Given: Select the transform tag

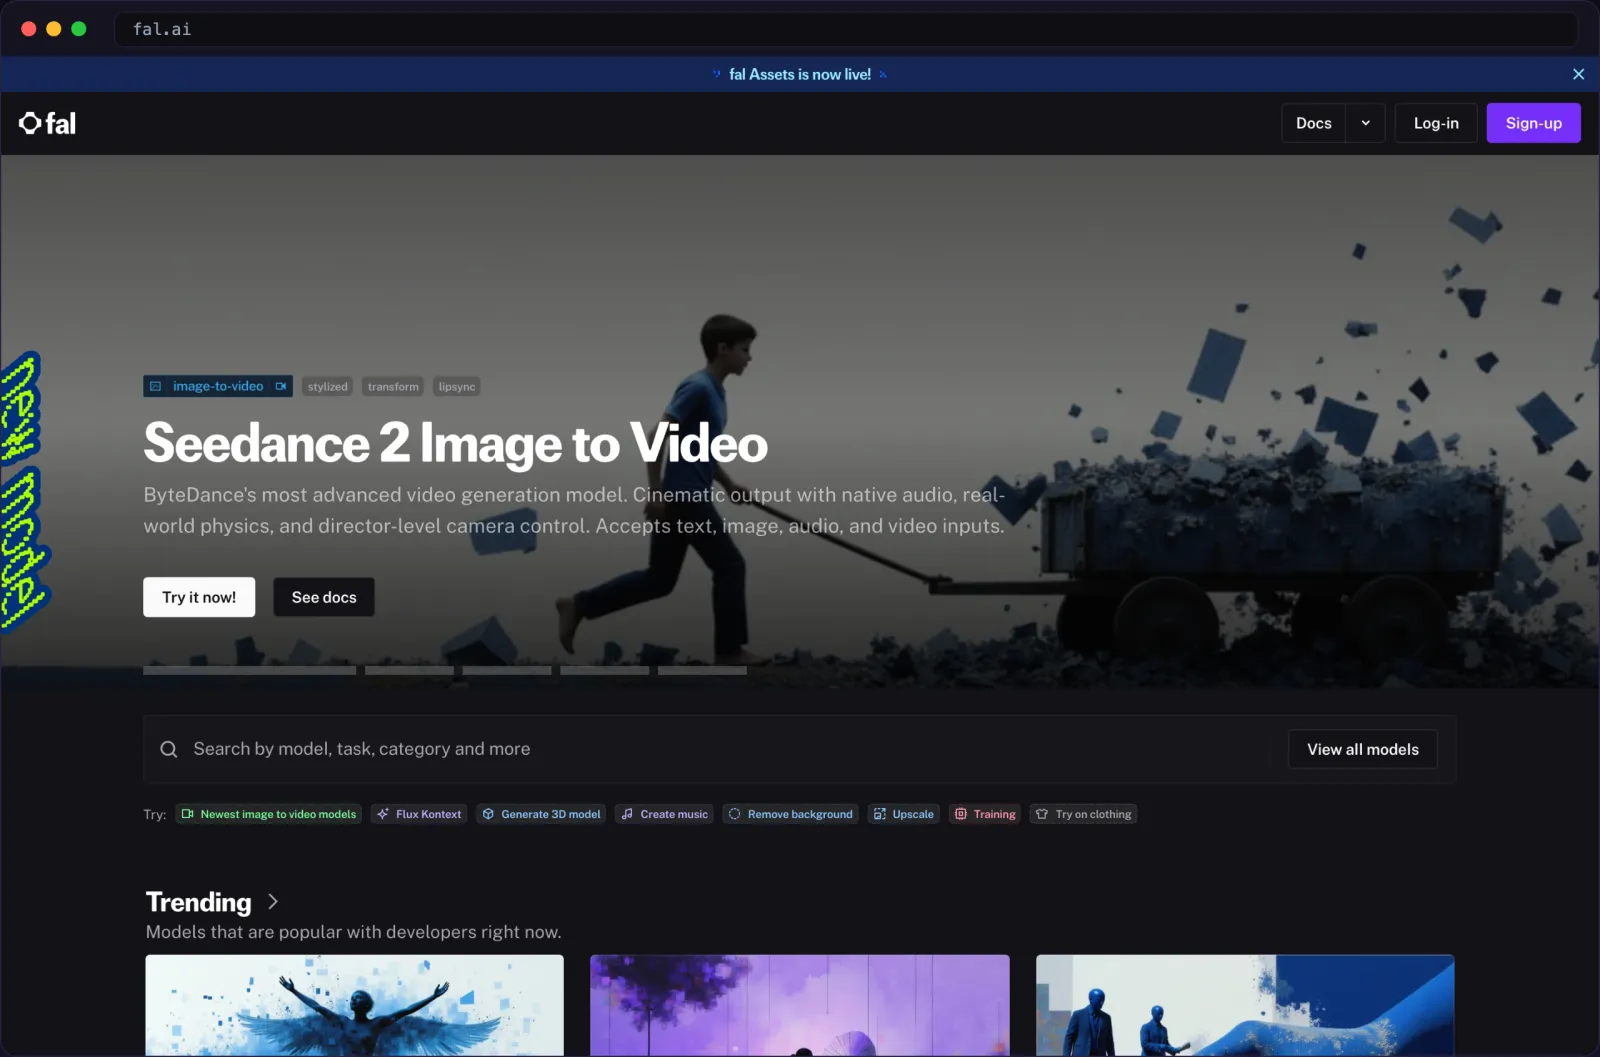Looking at the screenshot, I should coord(393,386).
